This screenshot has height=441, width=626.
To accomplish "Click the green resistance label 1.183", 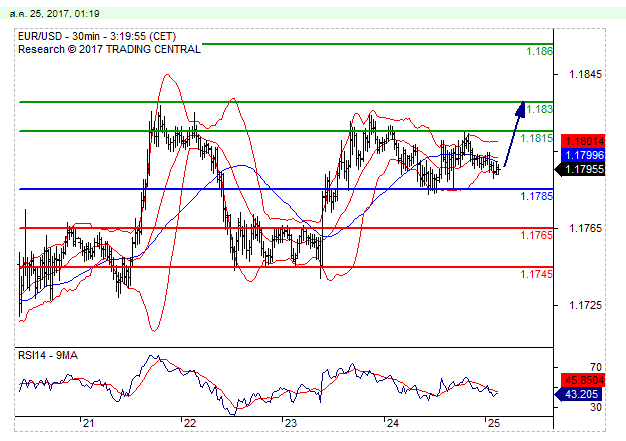I will (539, 109).
